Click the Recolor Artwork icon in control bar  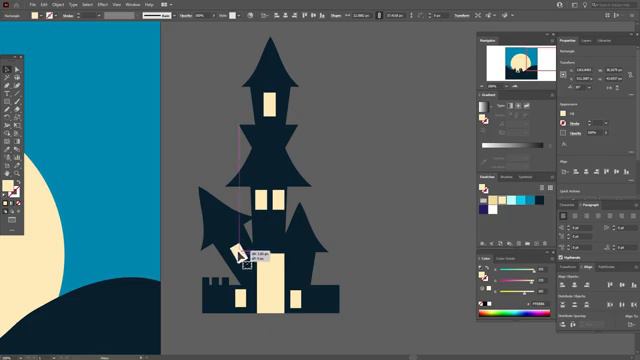[x=250, y=16]
